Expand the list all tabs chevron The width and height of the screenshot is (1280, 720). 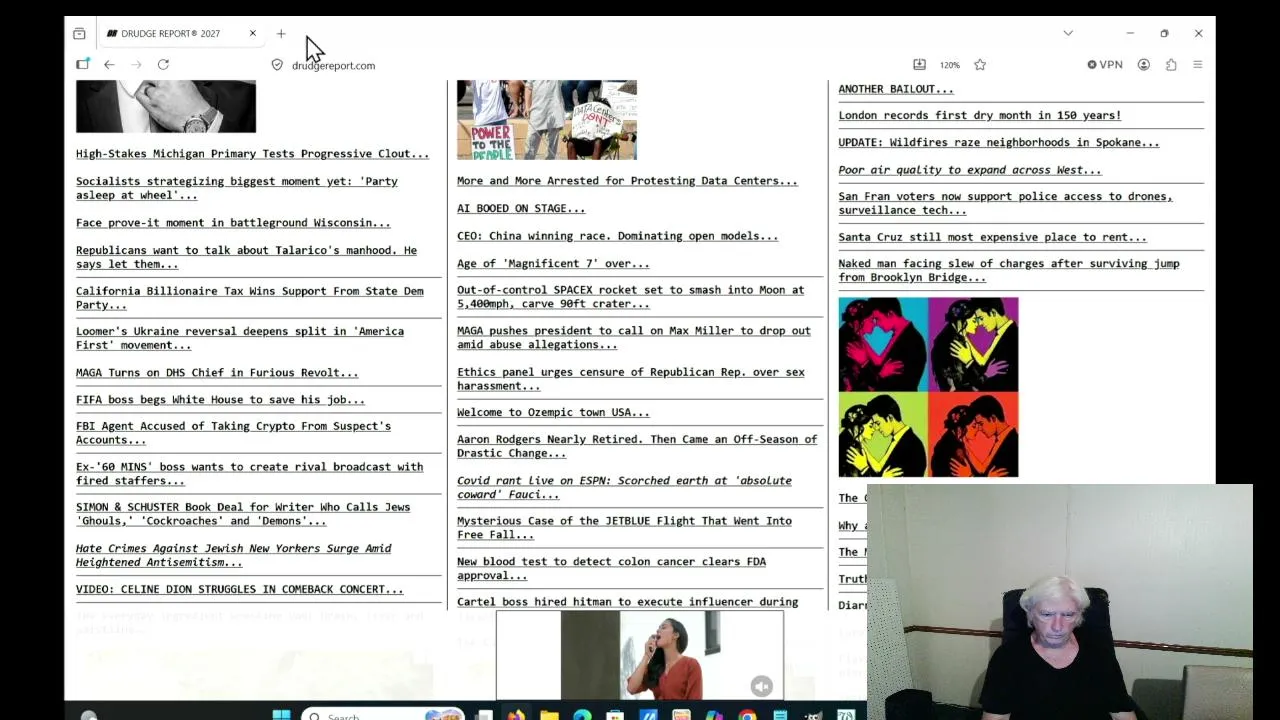coord(1068,33)
